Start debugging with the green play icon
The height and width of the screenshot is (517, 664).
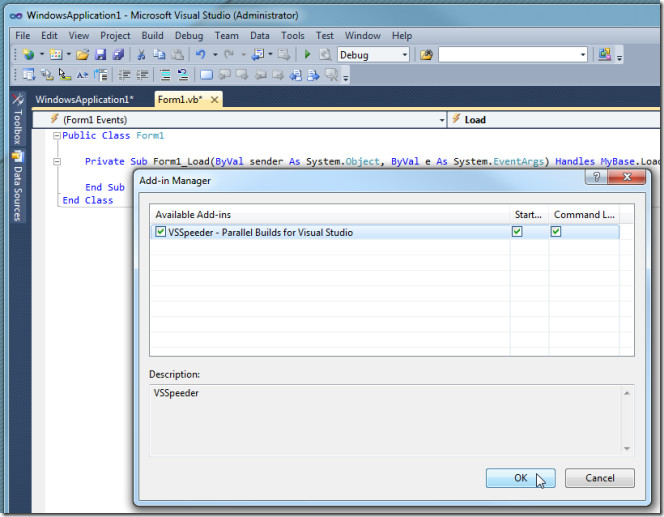click(308, 54)
